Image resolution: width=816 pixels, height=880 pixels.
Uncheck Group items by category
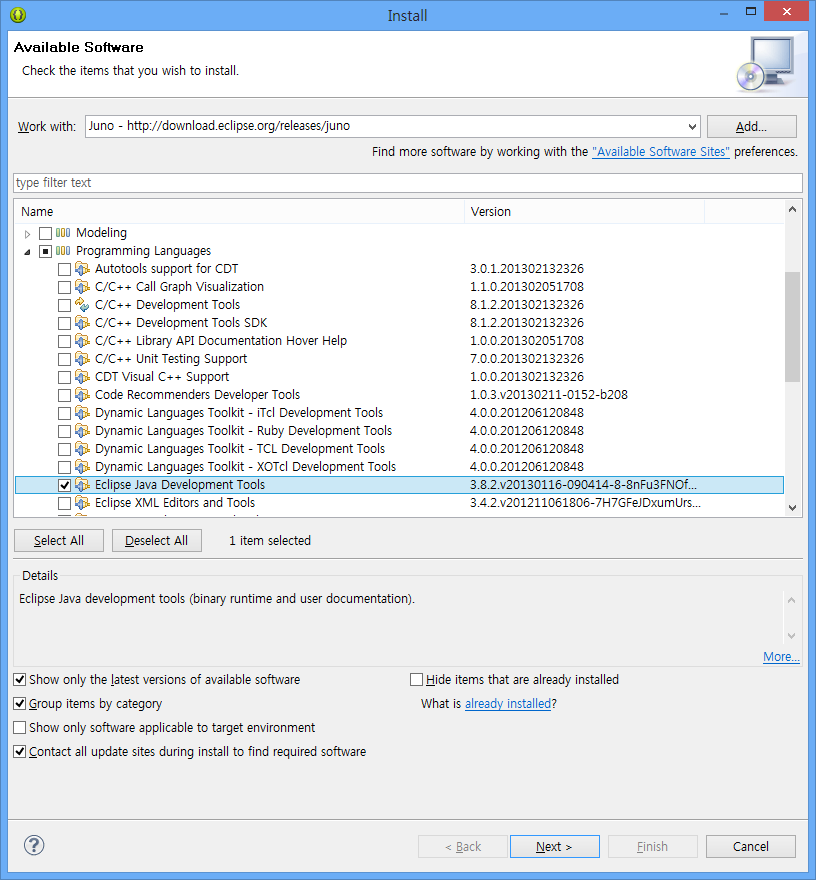[20, 704]
